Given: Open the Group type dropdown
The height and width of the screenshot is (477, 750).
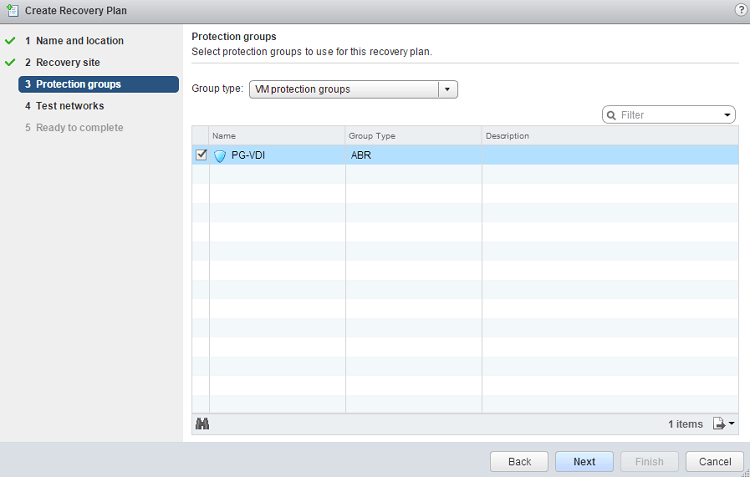Looking at the screenshot, I should pyautogui.click(x=447, y=89).
